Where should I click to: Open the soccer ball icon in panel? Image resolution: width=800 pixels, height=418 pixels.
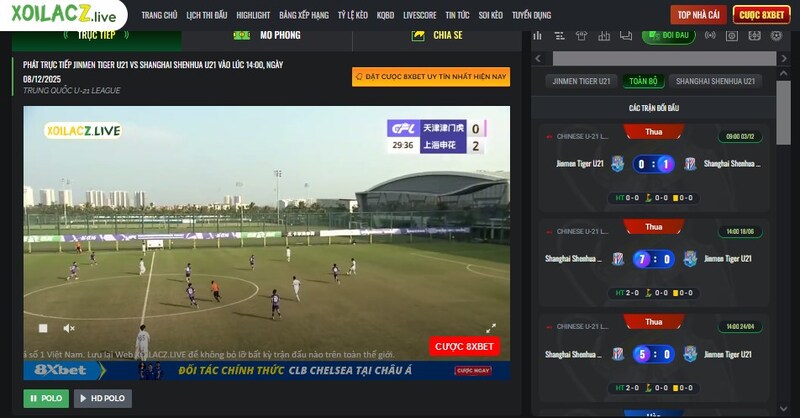[x=776, y=36]
